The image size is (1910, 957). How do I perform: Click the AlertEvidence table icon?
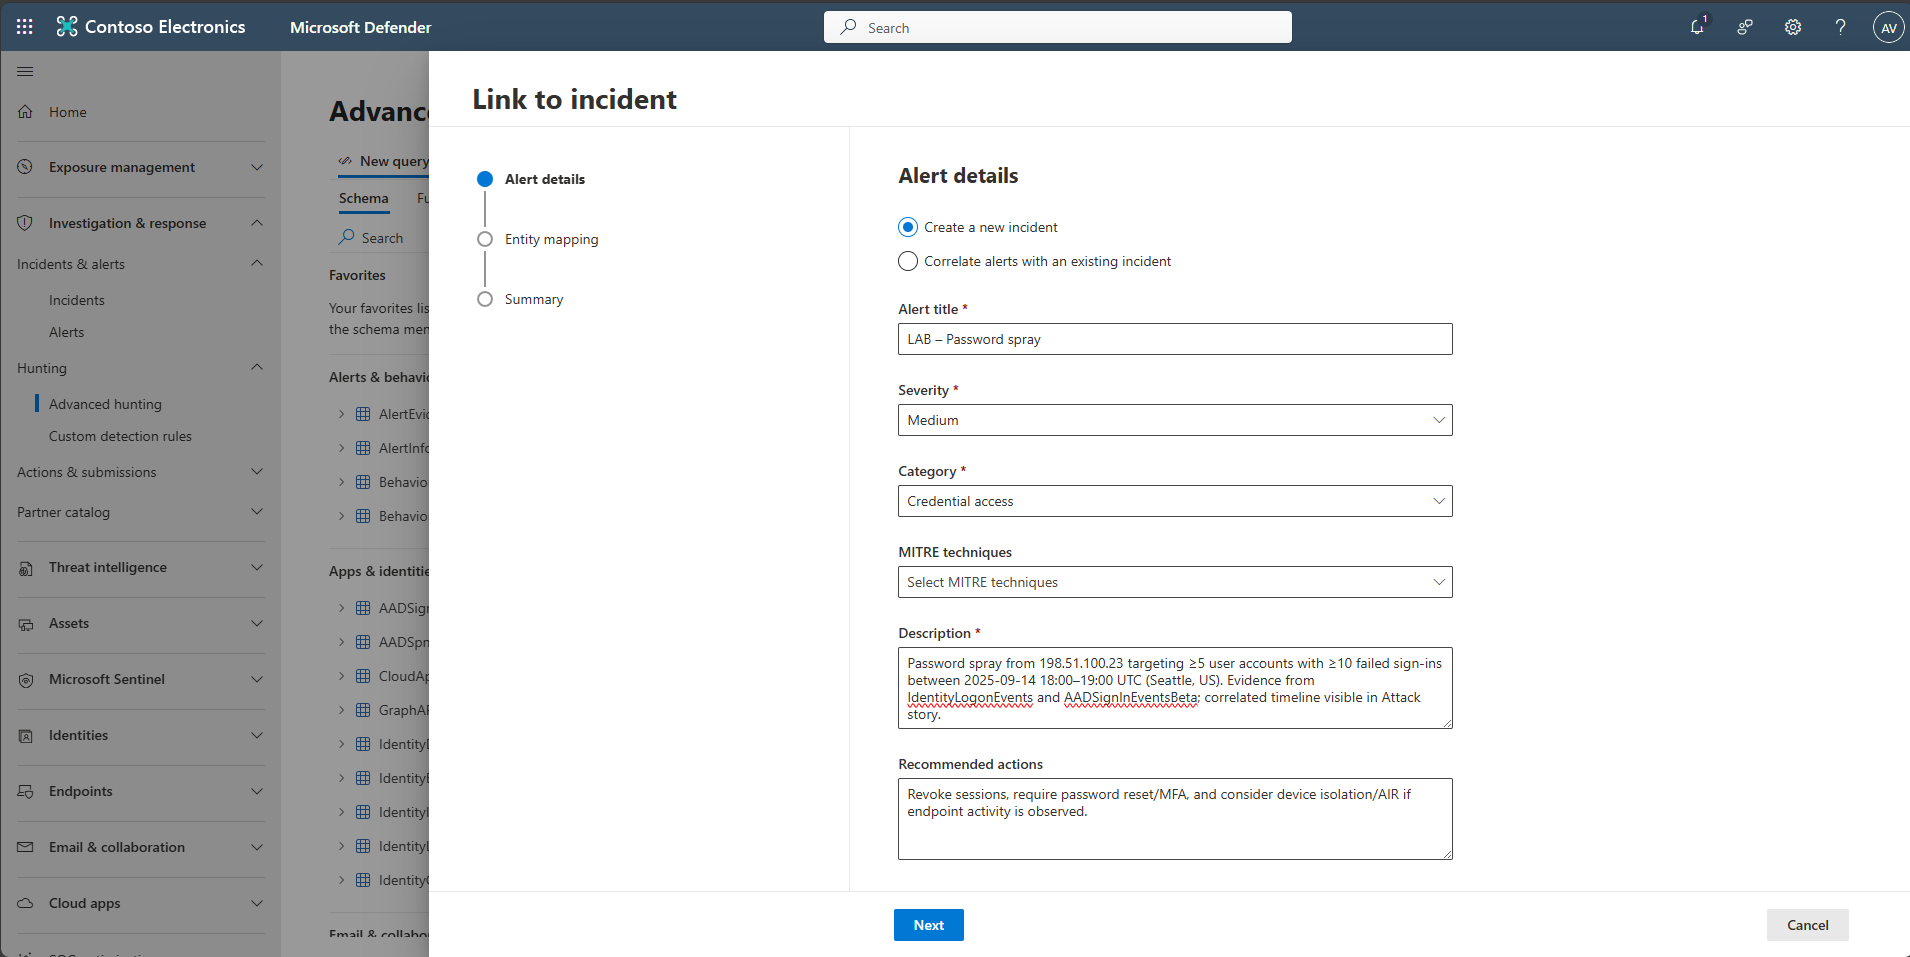pyautogui.click(x=363, y=414)
